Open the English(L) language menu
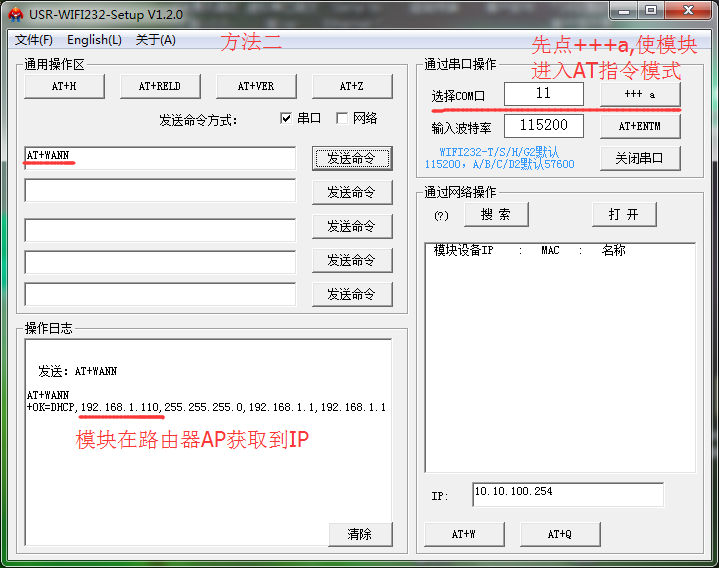 point(94,40)
